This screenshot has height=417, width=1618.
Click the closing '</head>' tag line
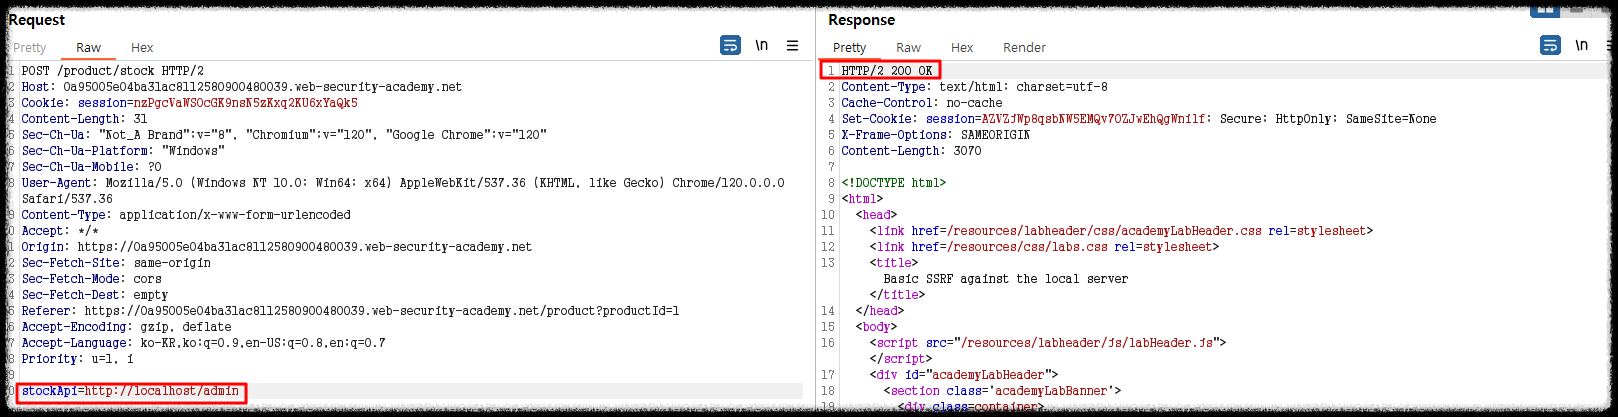[x=879, y=311]
